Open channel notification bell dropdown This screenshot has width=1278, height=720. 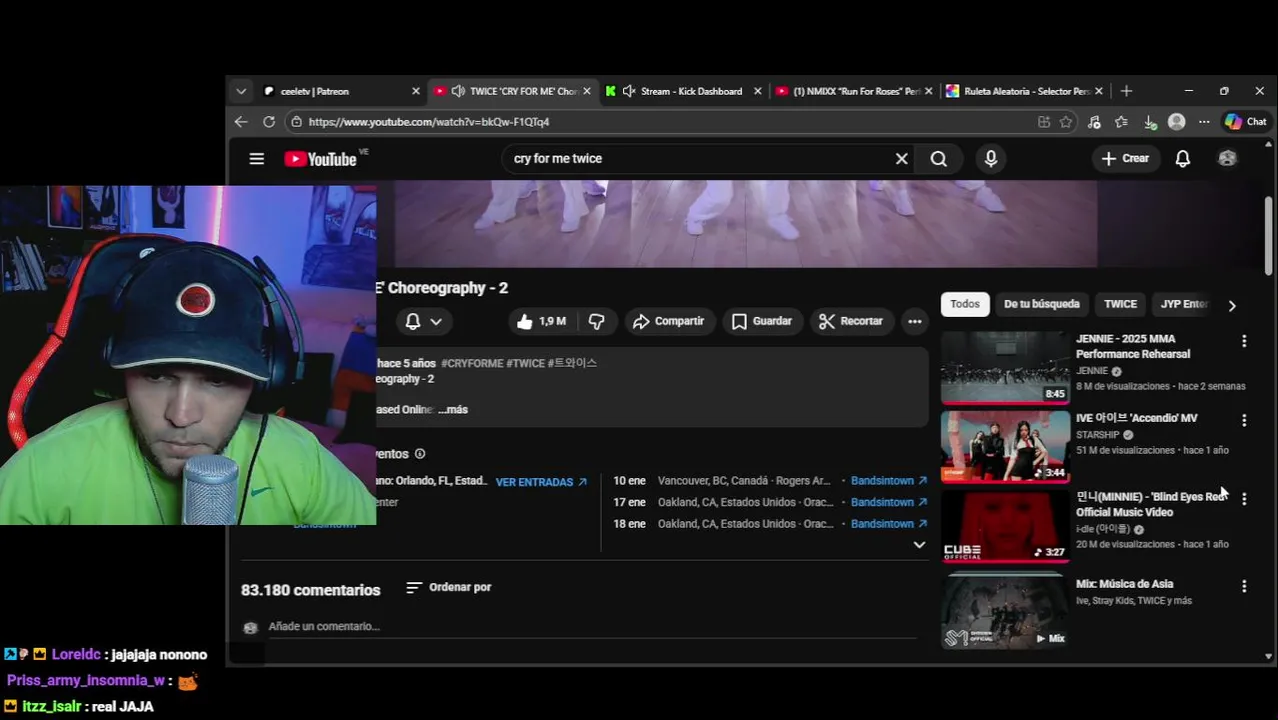tap(423, 321)
